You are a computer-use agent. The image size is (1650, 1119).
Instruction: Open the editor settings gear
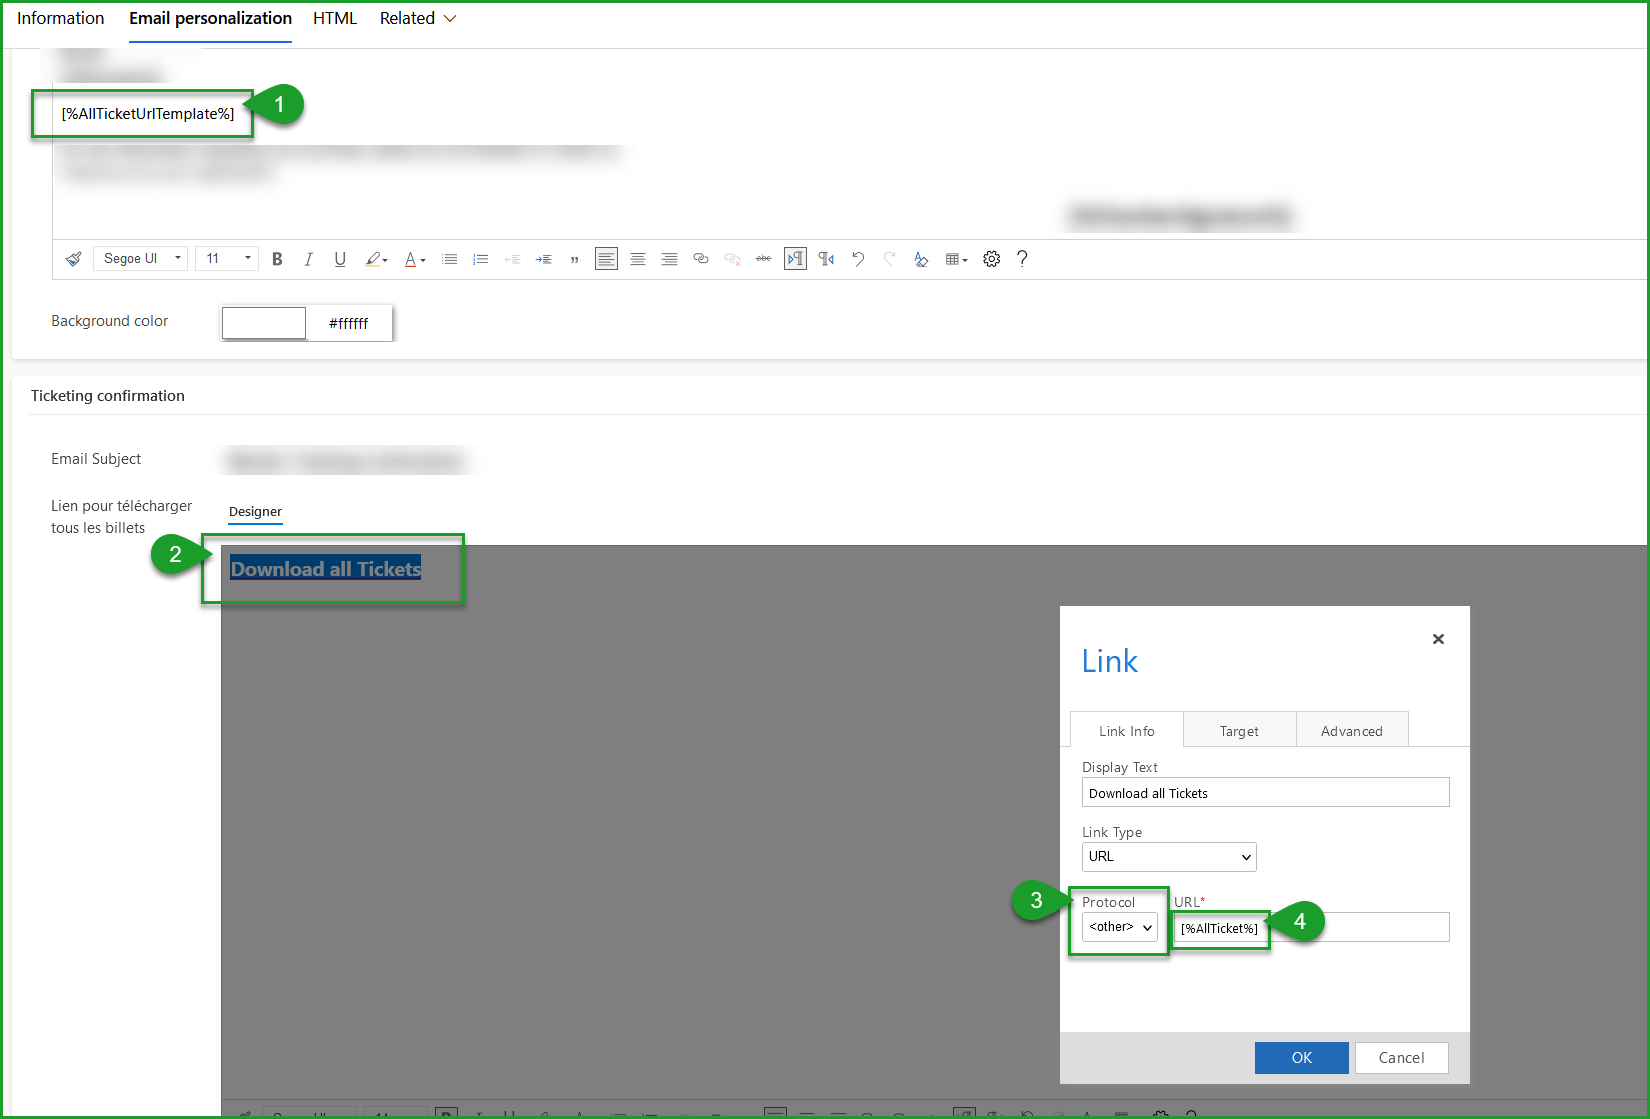pos(991,258)
